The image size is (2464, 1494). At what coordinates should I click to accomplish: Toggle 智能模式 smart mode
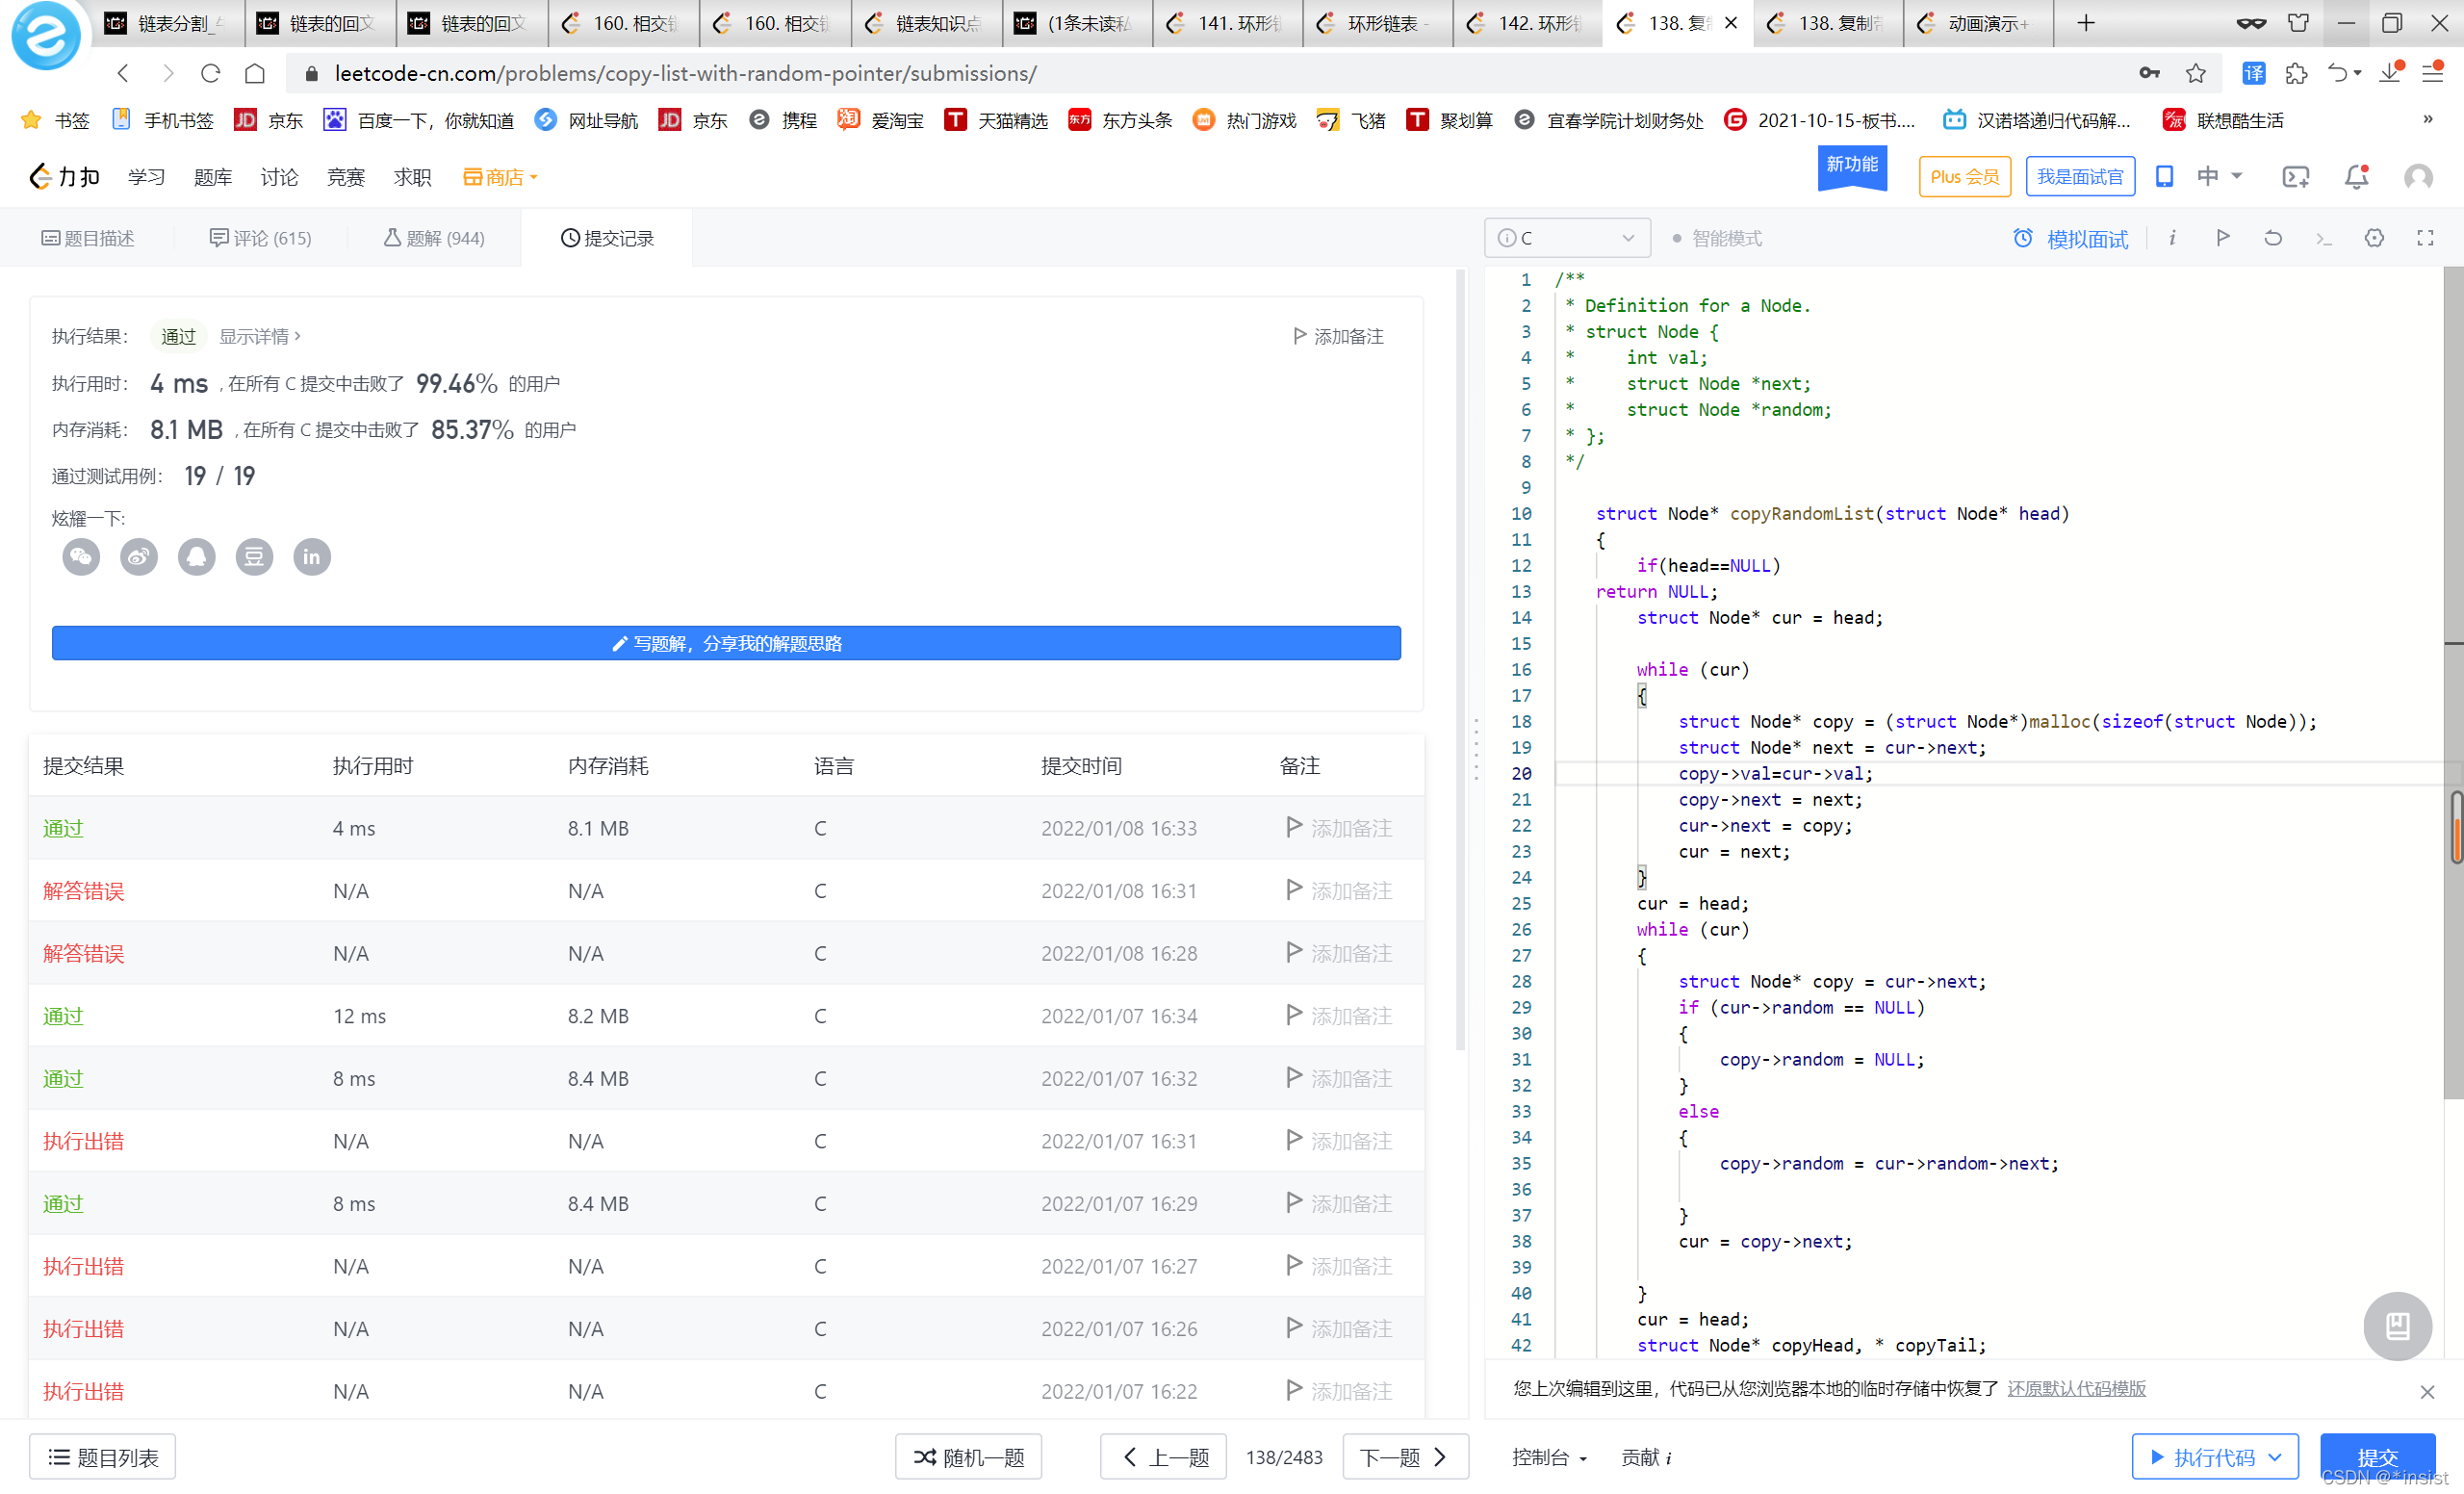[1717, 238]
